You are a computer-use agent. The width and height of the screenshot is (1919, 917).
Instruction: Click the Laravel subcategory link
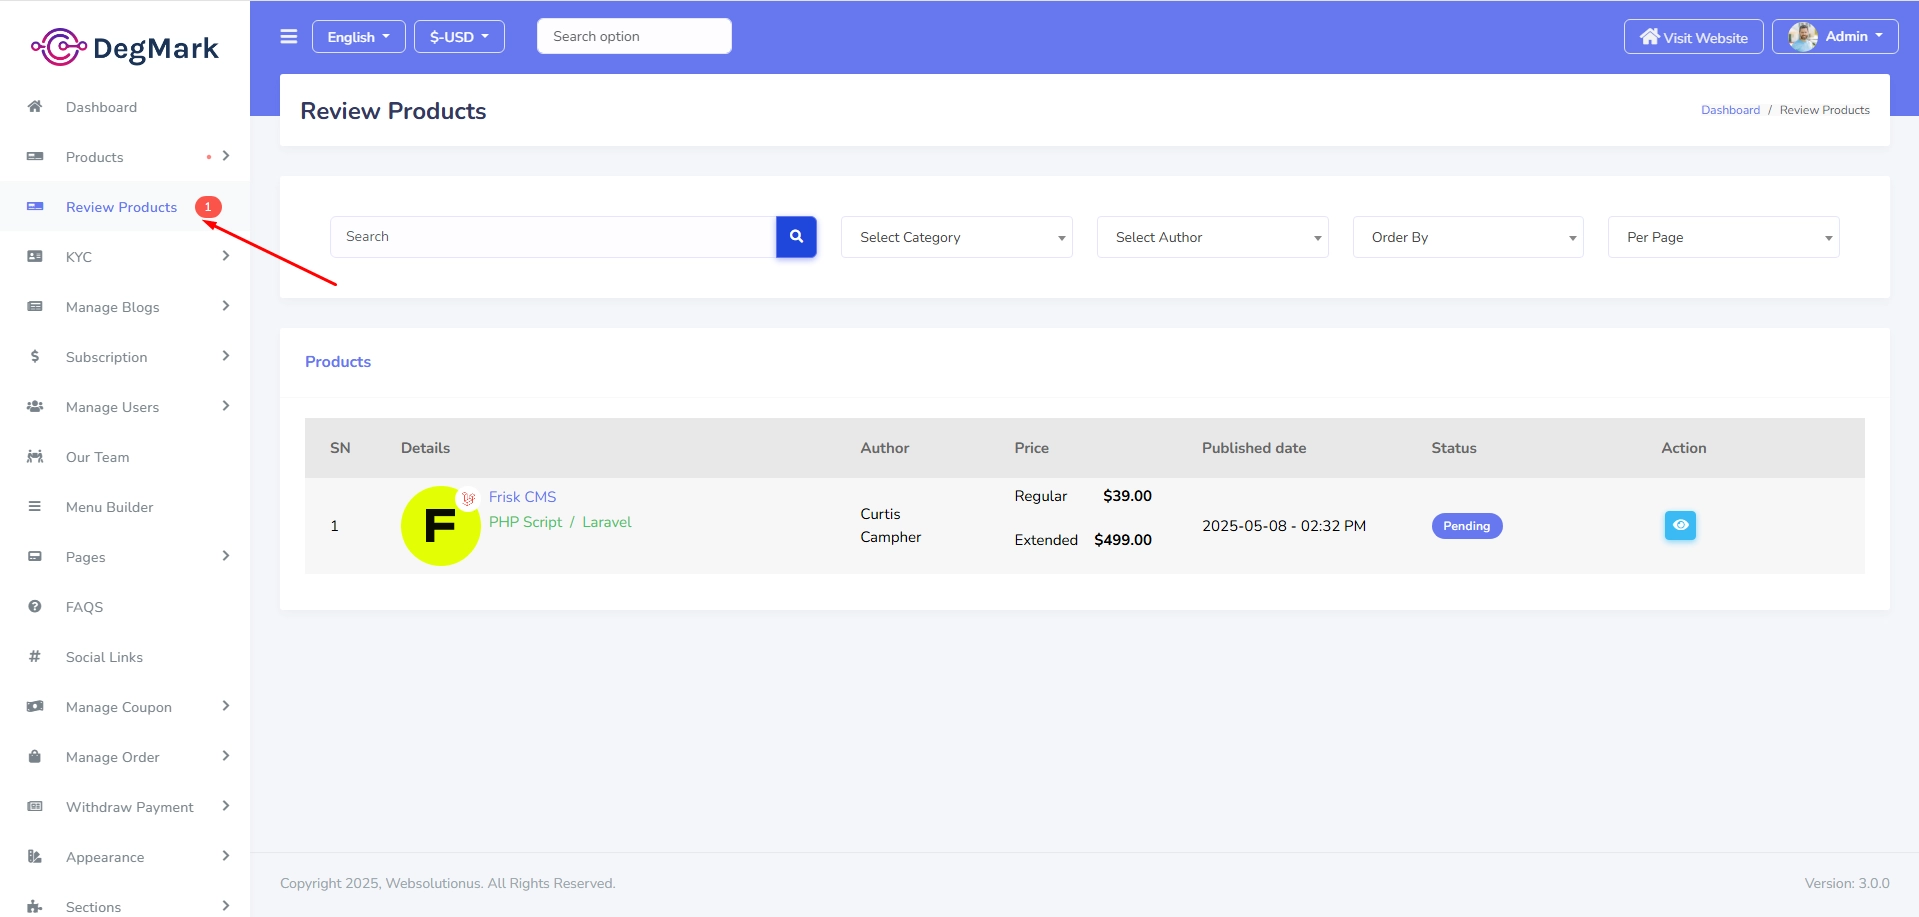[607, 522]
